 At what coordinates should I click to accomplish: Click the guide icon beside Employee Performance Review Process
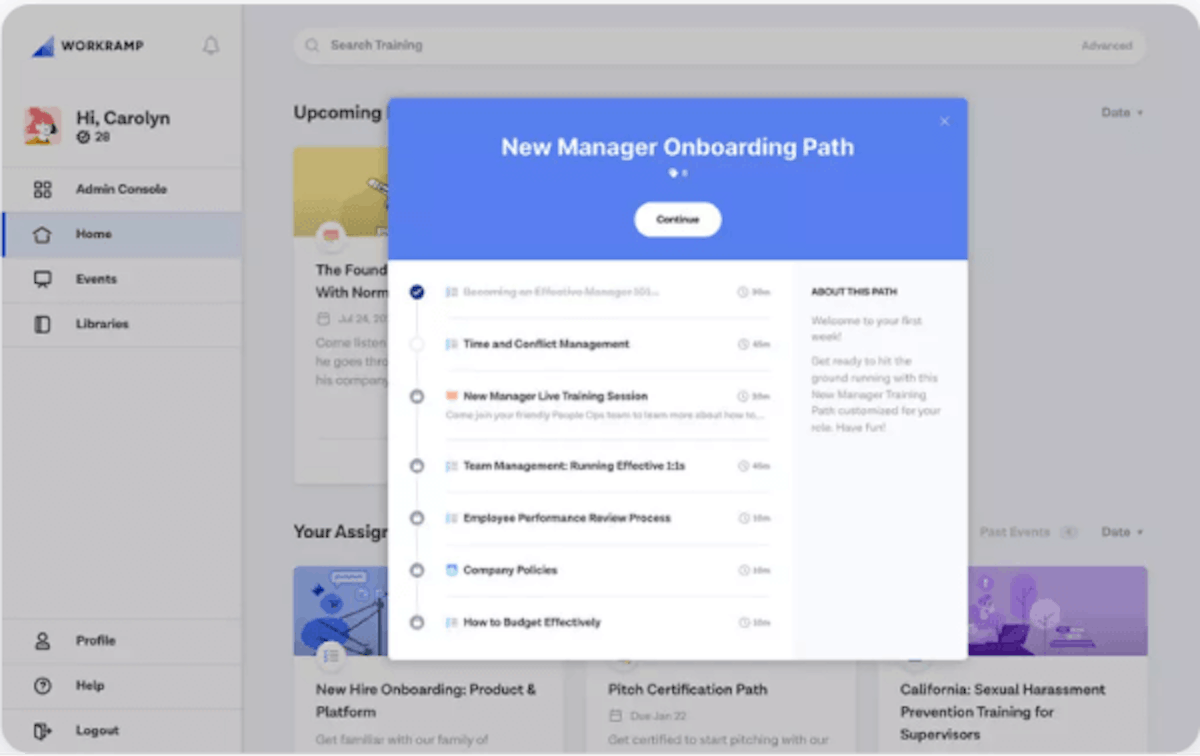451,518
